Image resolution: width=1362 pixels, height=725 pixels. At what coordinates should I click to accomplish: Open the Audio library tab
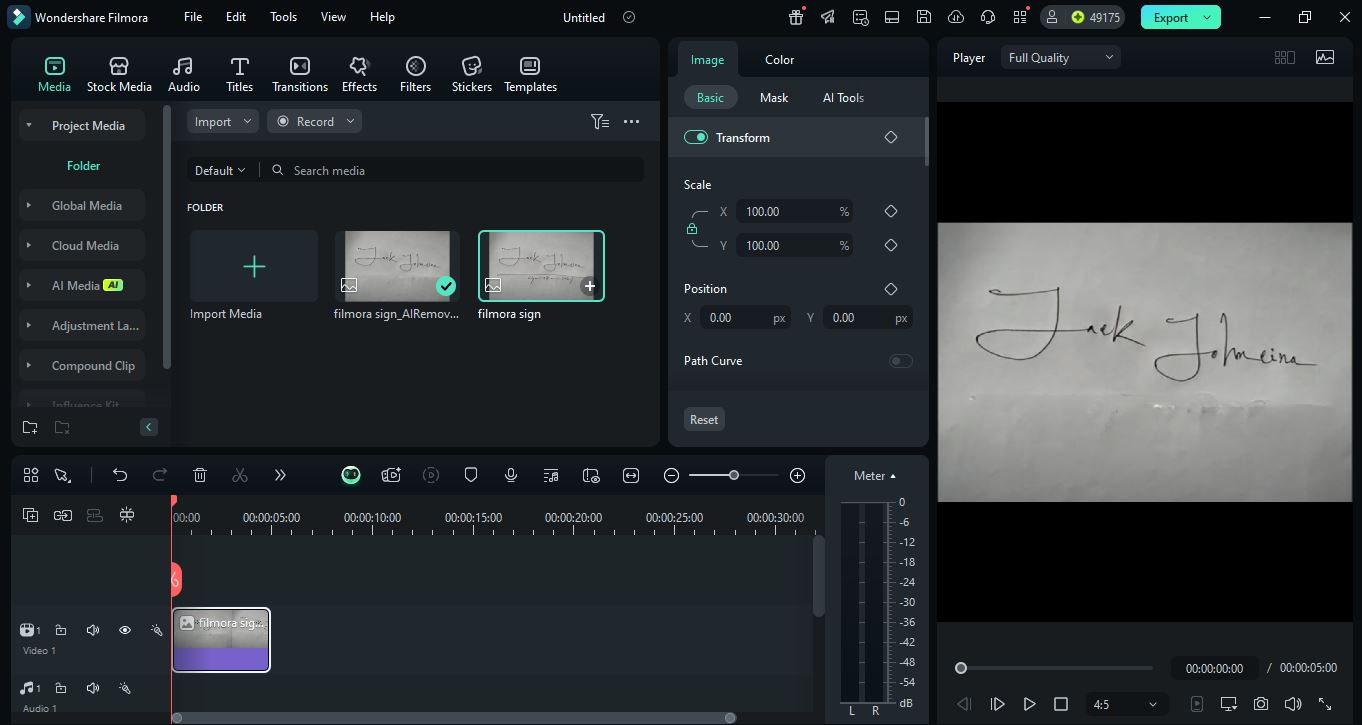183,74
